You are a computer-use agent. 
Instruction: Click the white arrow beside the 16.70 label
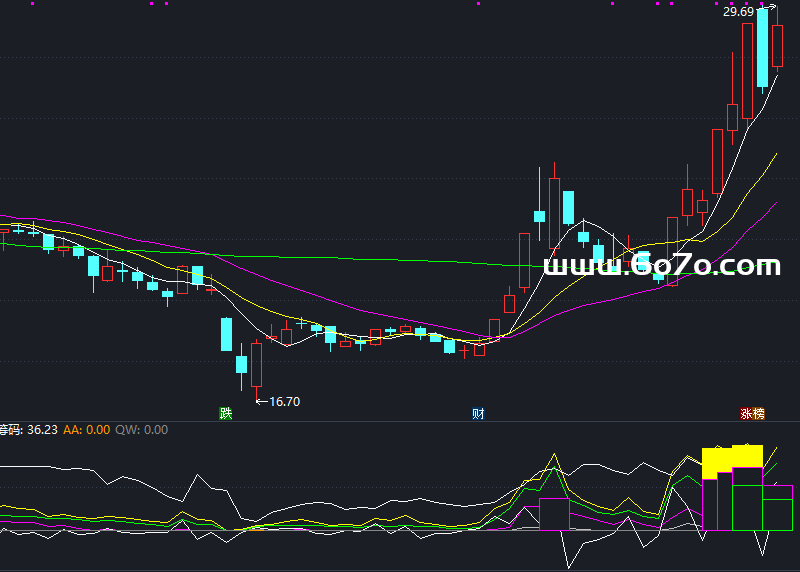coord(263,402)
